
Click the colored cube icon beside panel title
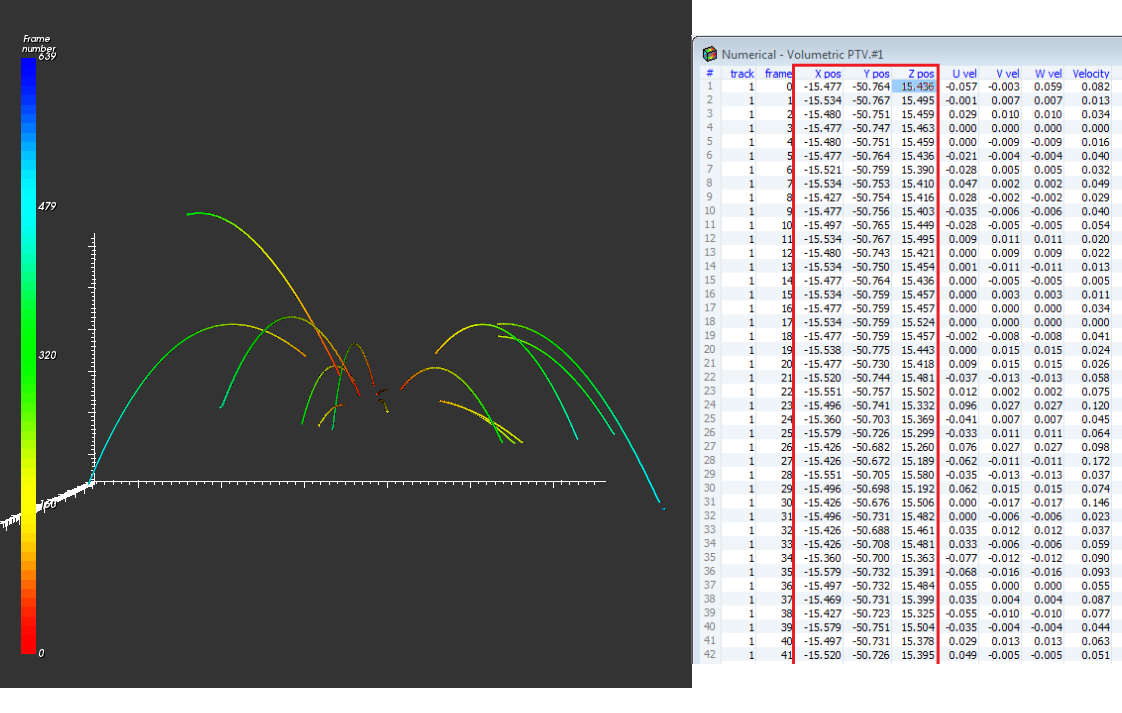710,53
